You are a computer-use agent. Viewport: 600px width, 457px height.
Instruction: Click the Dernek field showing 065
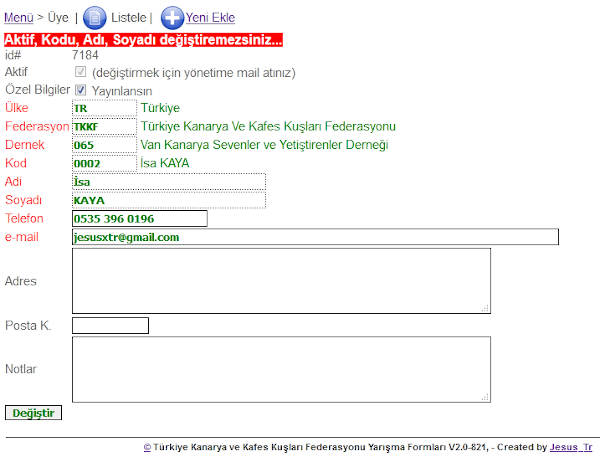click(104, 145)
